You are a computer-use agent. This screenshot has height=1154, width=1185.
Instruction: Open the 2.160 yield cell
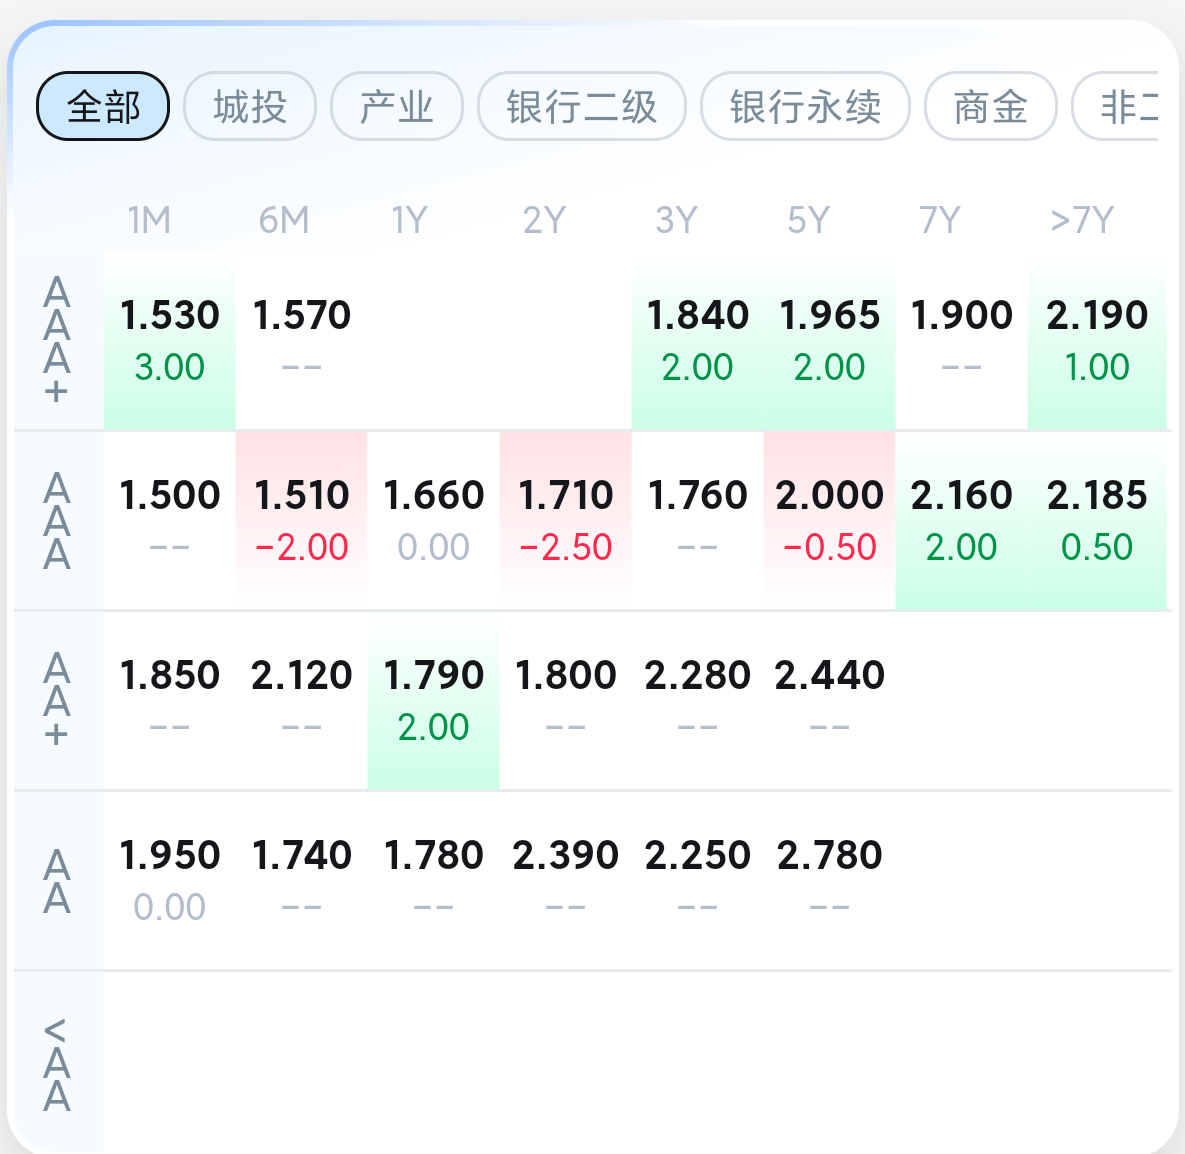pos(961,520)
